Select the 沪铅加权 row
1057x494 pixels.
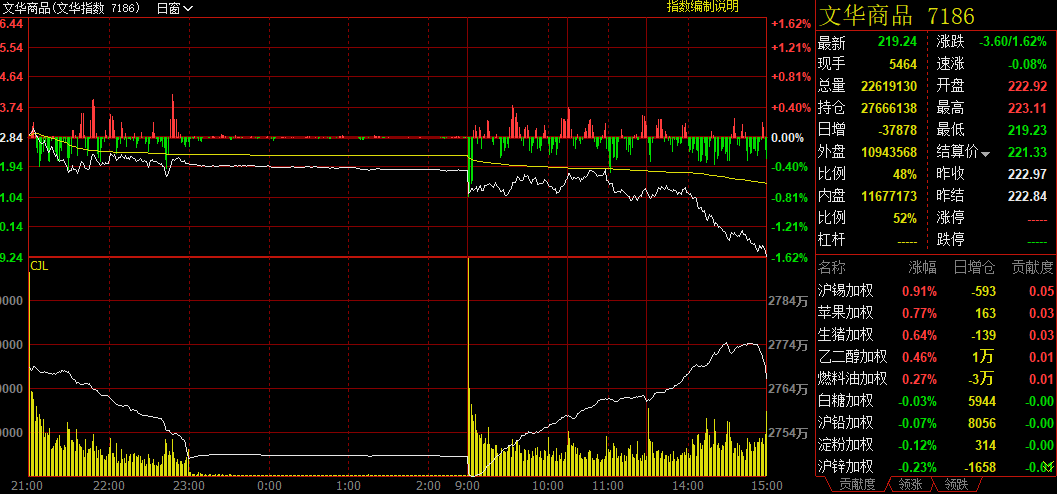pyautogui.click(x=846, y=422)
